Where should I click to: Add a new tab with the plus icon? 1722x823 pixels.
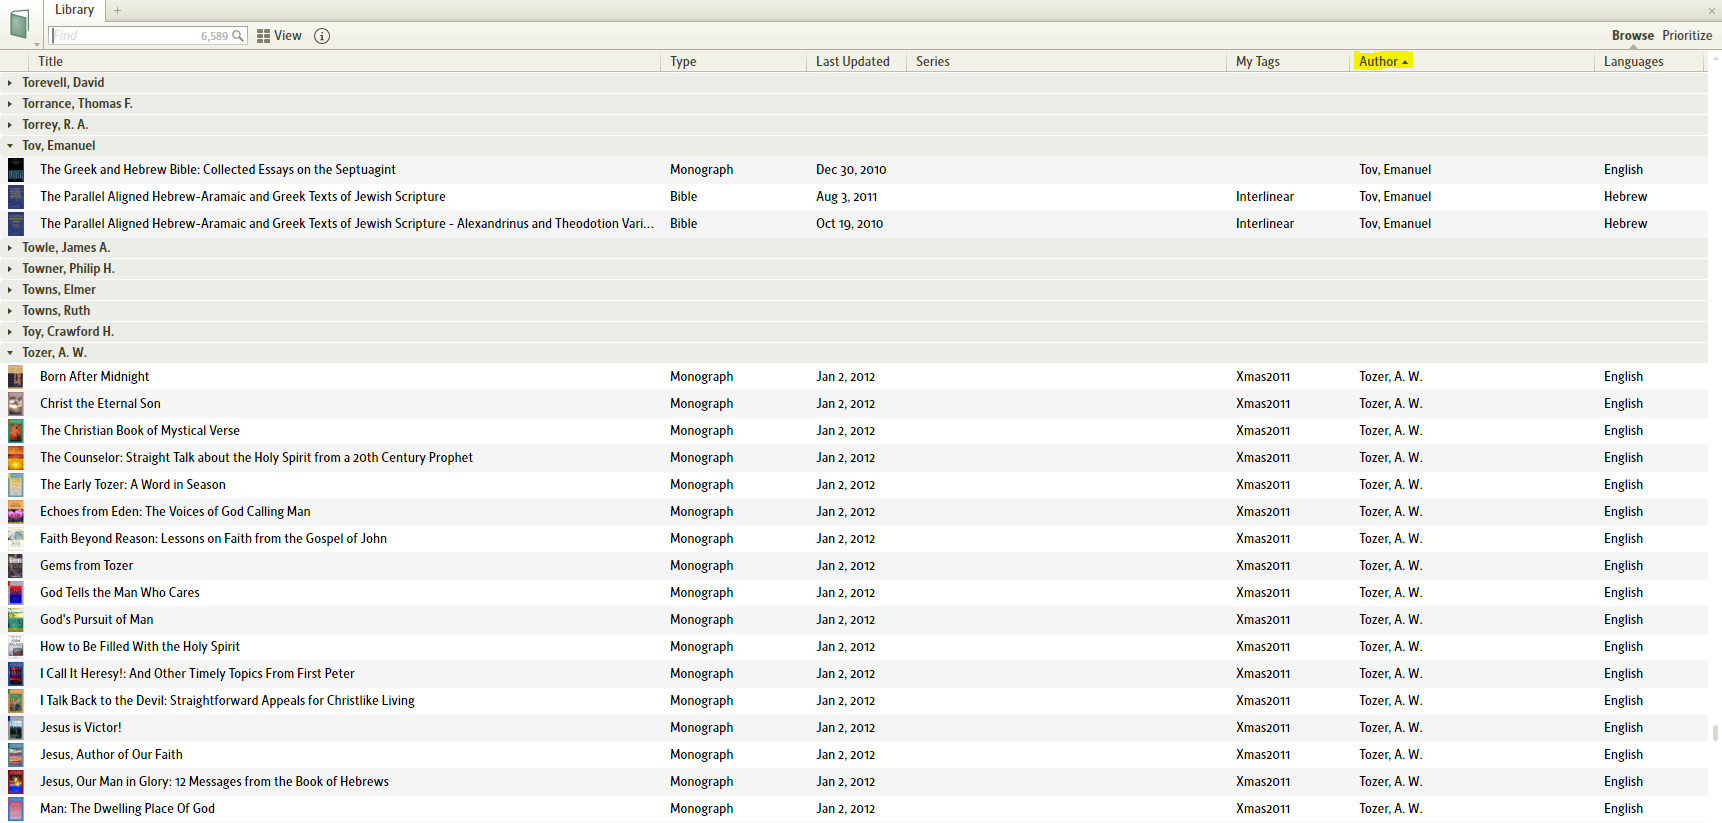tap(117, 10)
